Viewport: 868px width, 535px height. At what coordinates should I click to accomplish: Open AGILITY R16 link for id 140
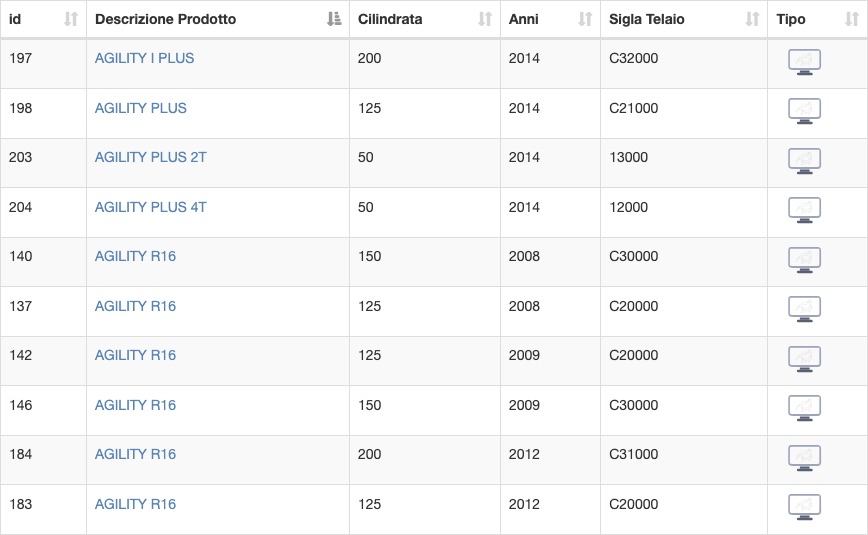[135, 256]
